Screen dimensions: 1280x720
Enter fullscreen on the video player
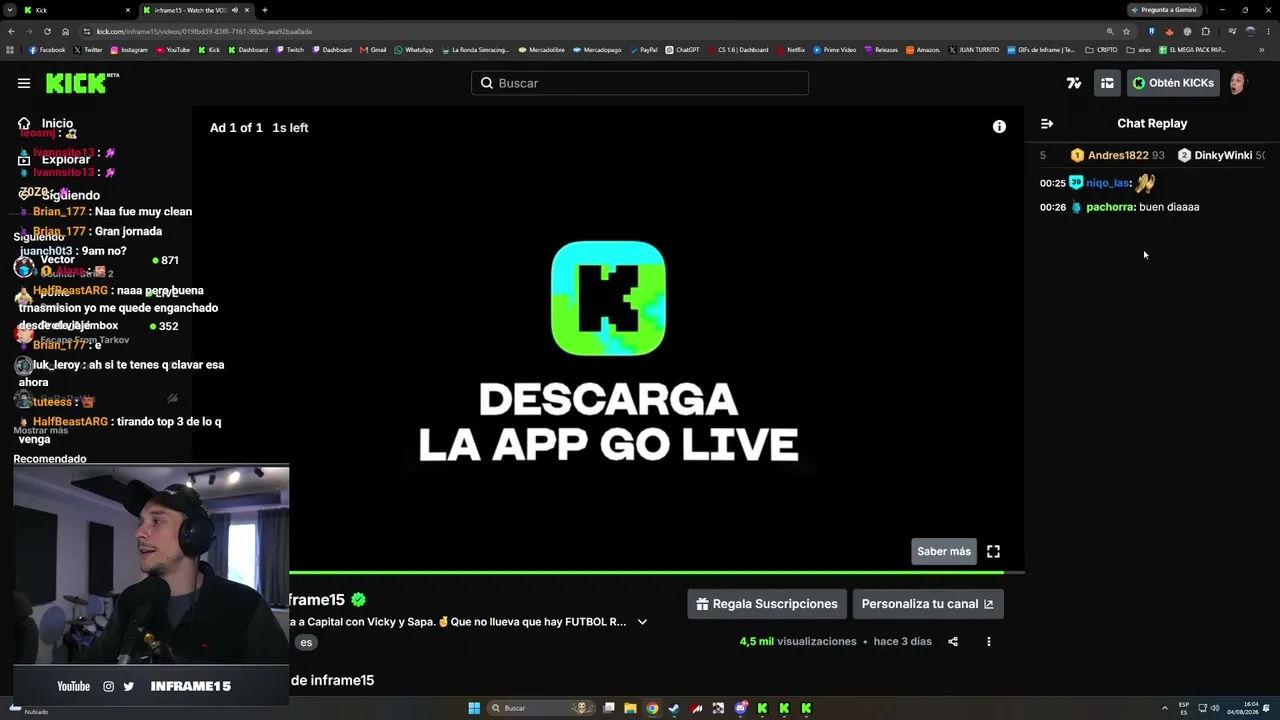click(x=993, y=551)
